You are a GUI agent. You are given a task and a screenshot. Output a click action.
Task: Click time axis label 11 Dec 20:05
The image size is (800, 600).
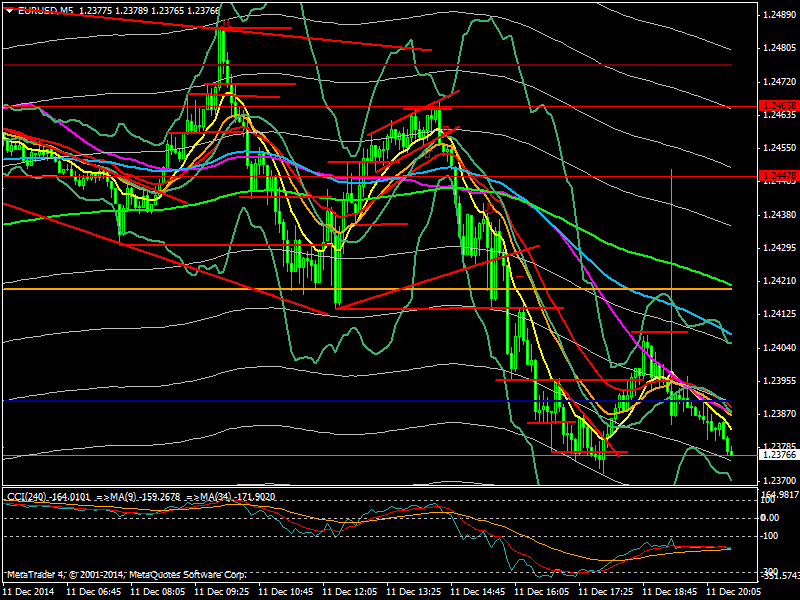[x=734, y=591]
